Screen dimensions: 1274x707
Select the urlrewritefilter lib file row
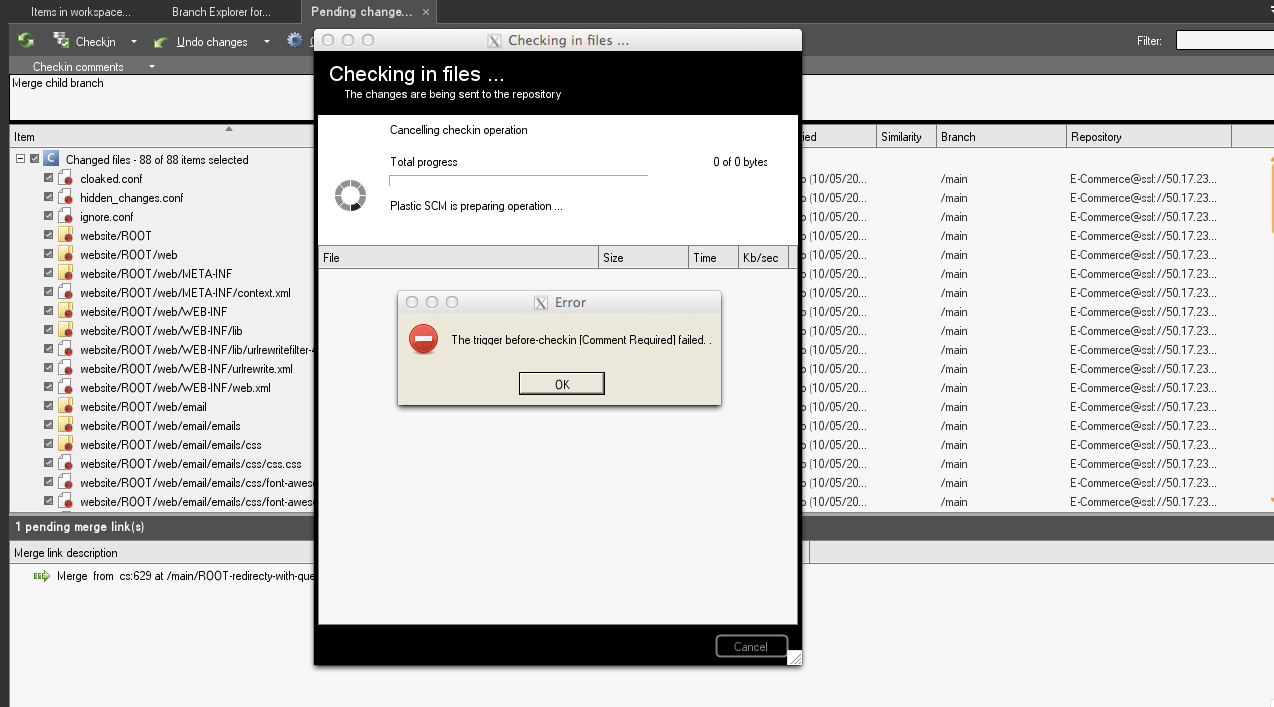(x=197, y=349)
